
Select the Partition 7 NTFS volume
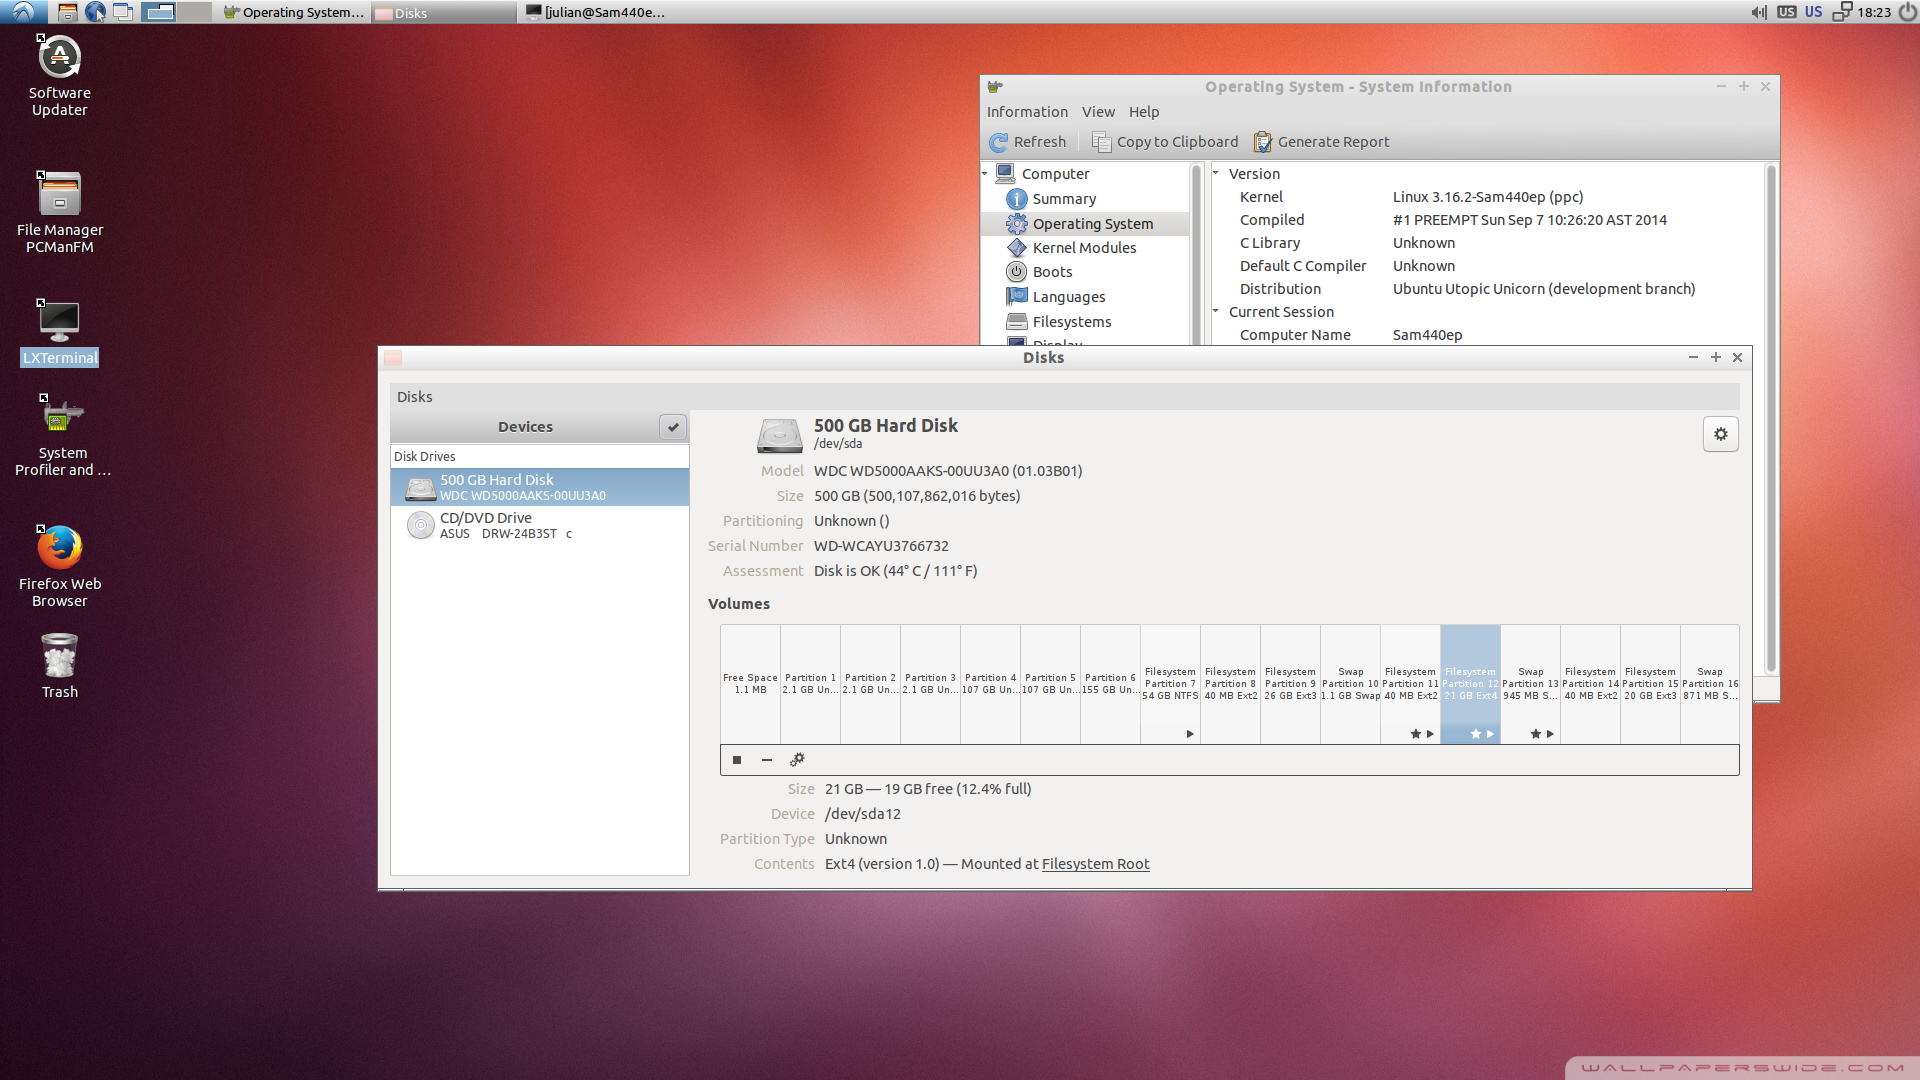(x=1170, y=684)
